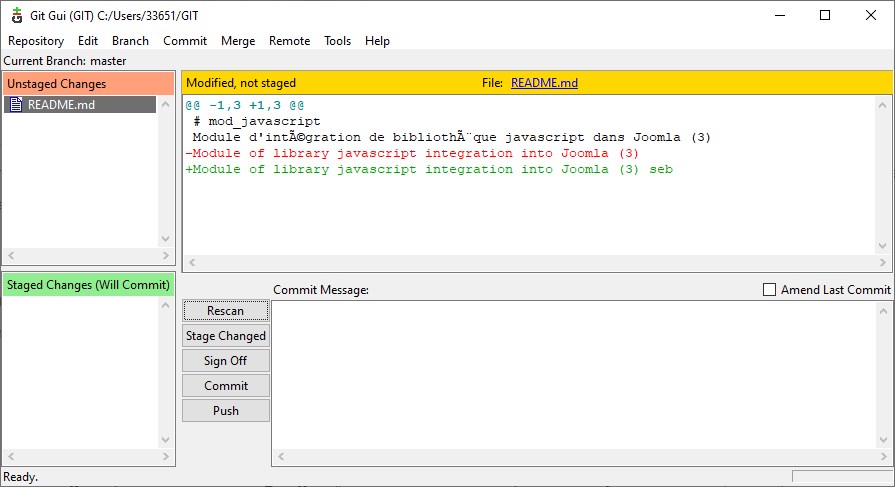Open the Branch menu
Image resolution: width=895 pixels, height=487 pixels.
click(x=130, y=41)
